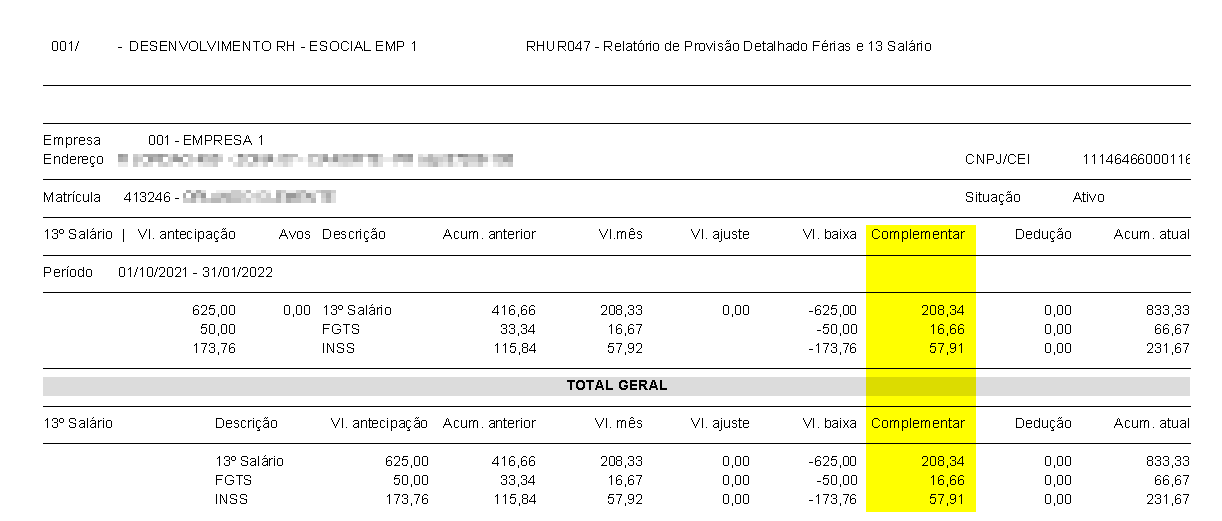
Task: Click highlighted Complementar header above the Período row
Action: (918, 234)
